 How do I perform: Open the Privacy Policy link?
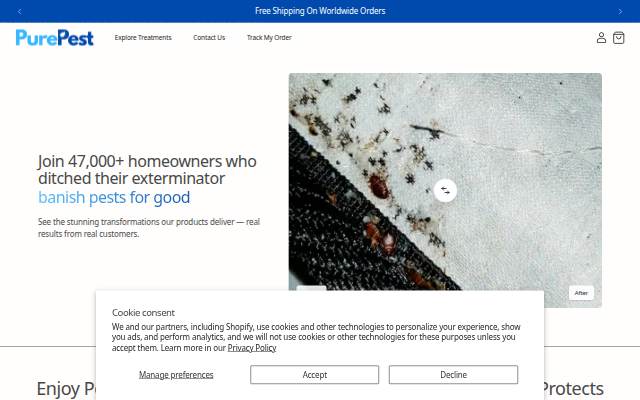coord(252,348)
